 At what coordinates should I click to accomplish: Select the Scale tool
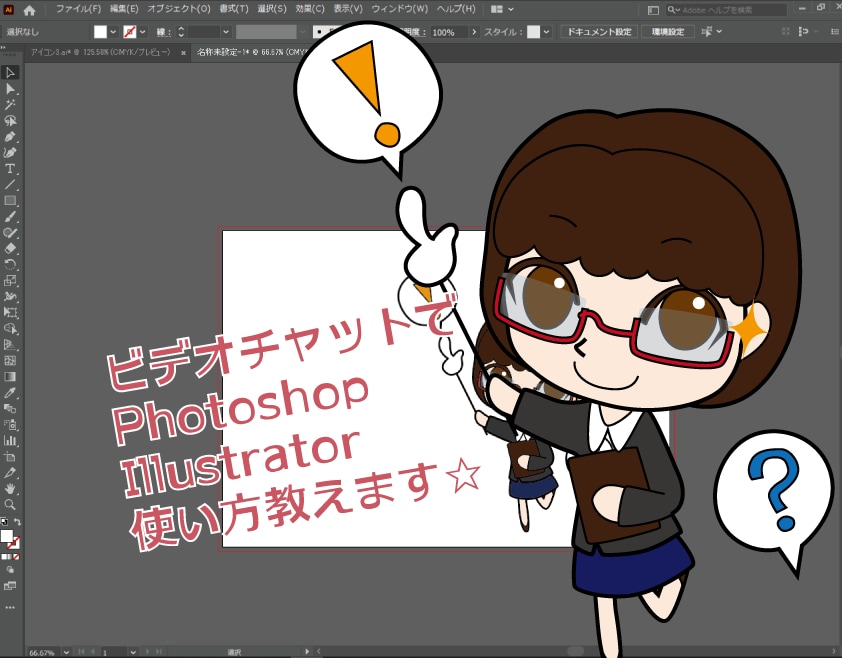tap(10, 281)
